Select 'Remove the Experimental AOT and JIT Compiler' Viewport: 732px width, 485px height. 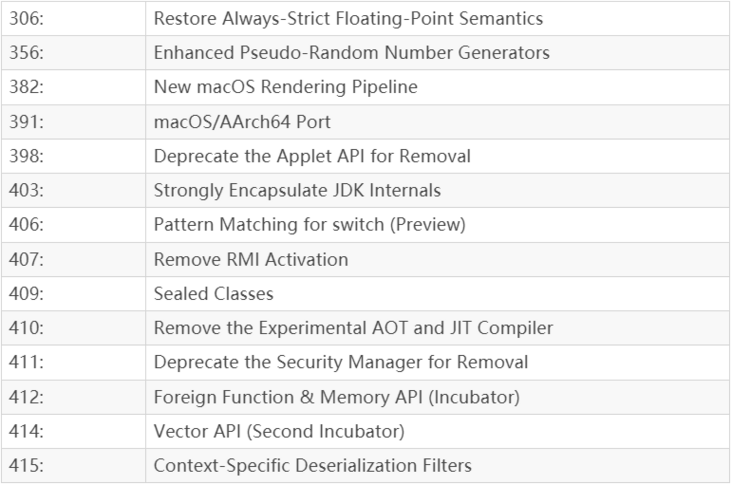point(353,328)
